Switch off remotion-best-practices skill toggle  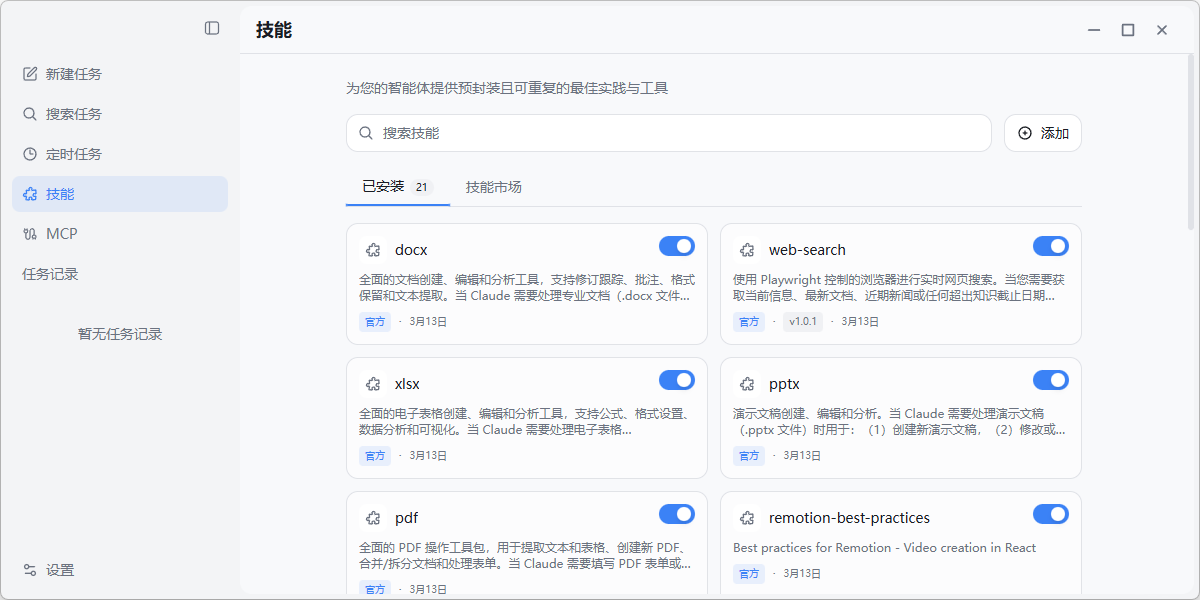click(x=1050, y=514)
